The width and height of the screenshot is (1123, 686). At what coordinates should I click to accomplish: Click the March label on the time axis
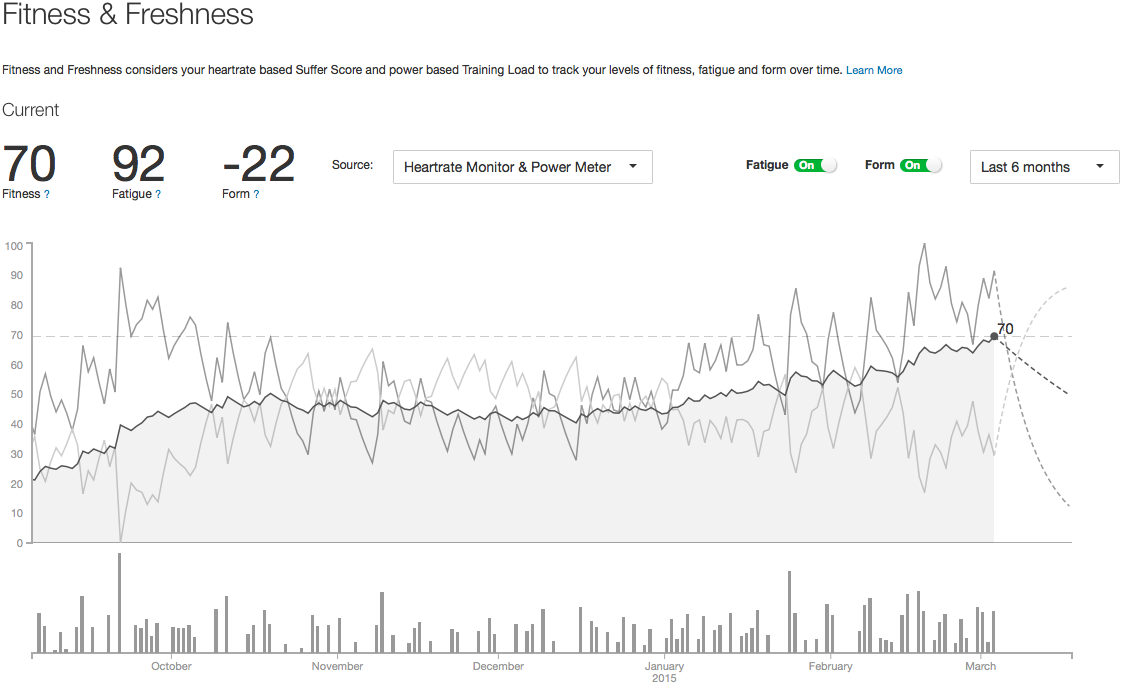pyautogui.click(x=981, y=666)
